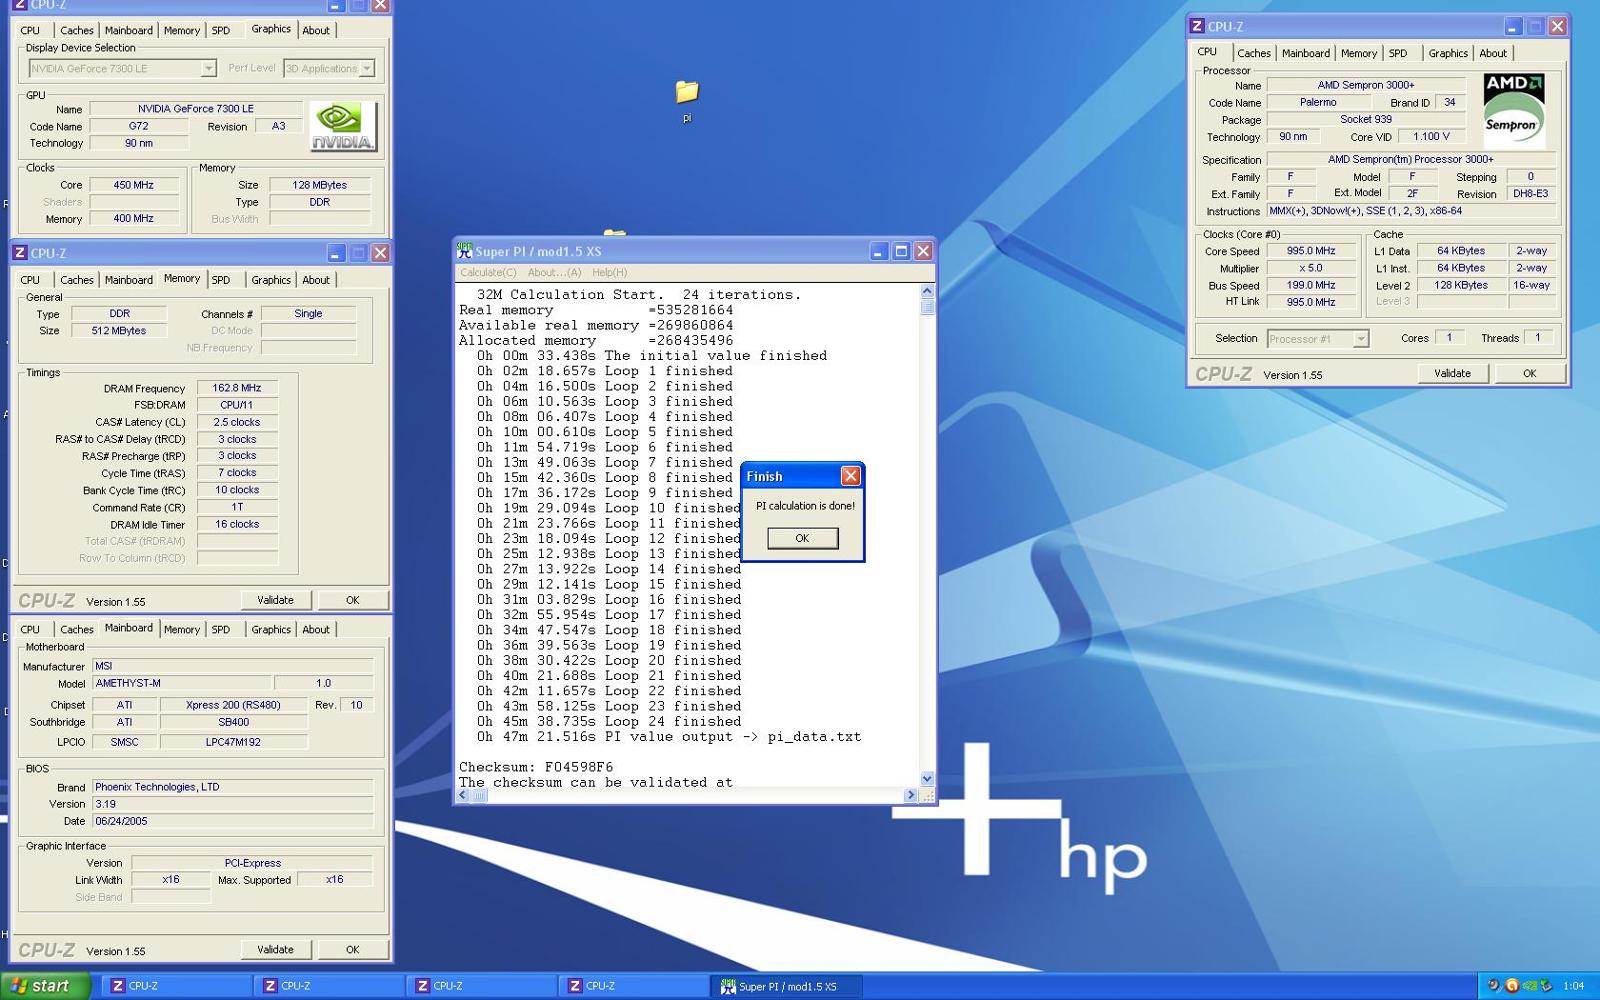Switch to Caches tab in top-right CPU-Z
The height and width of the screenshot is (1000, 1600).
pyautogui.click(x=1253, y=53)
